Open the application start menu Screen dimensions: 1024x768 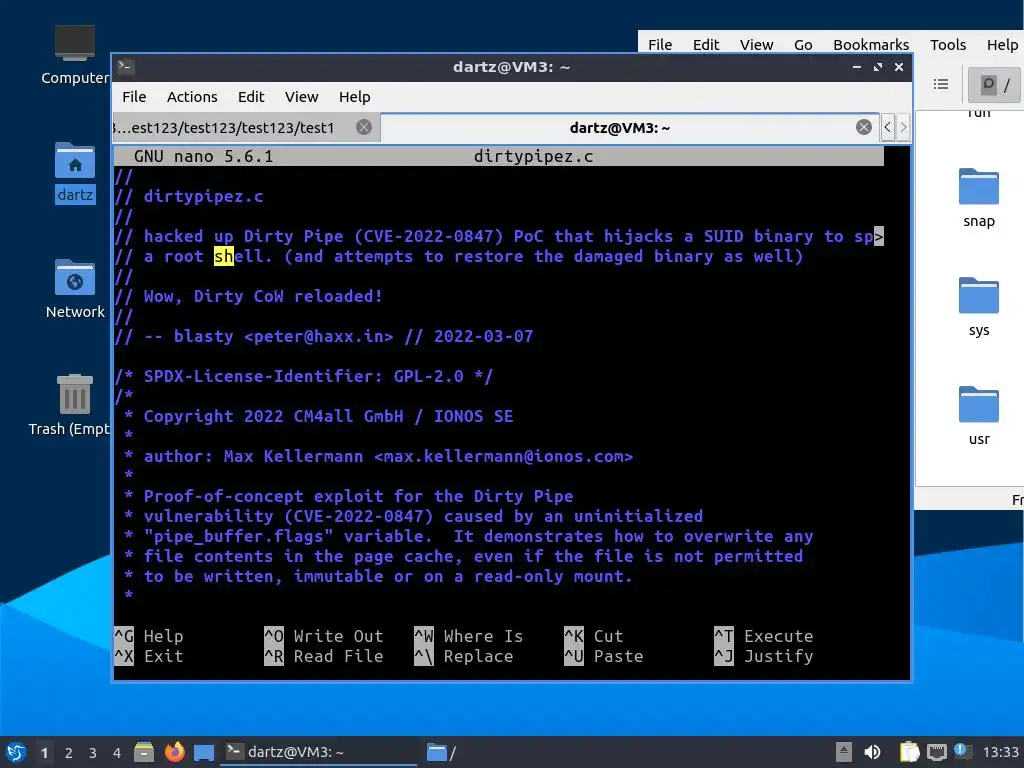coord(16,752)
